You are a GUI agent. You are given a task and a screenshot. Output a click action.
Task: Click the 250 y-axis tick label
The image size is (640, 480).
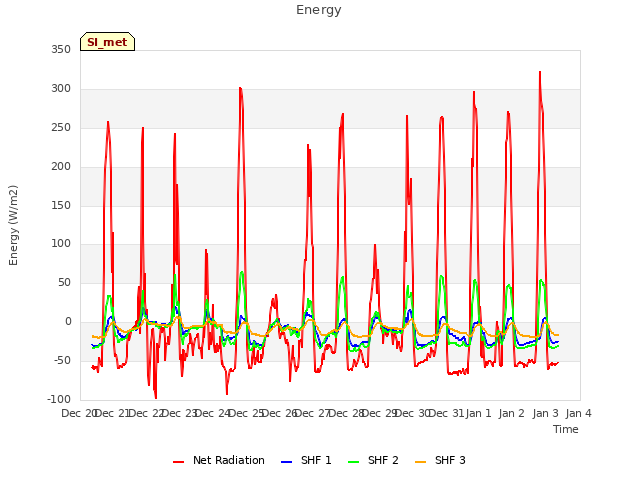(61, 127)
